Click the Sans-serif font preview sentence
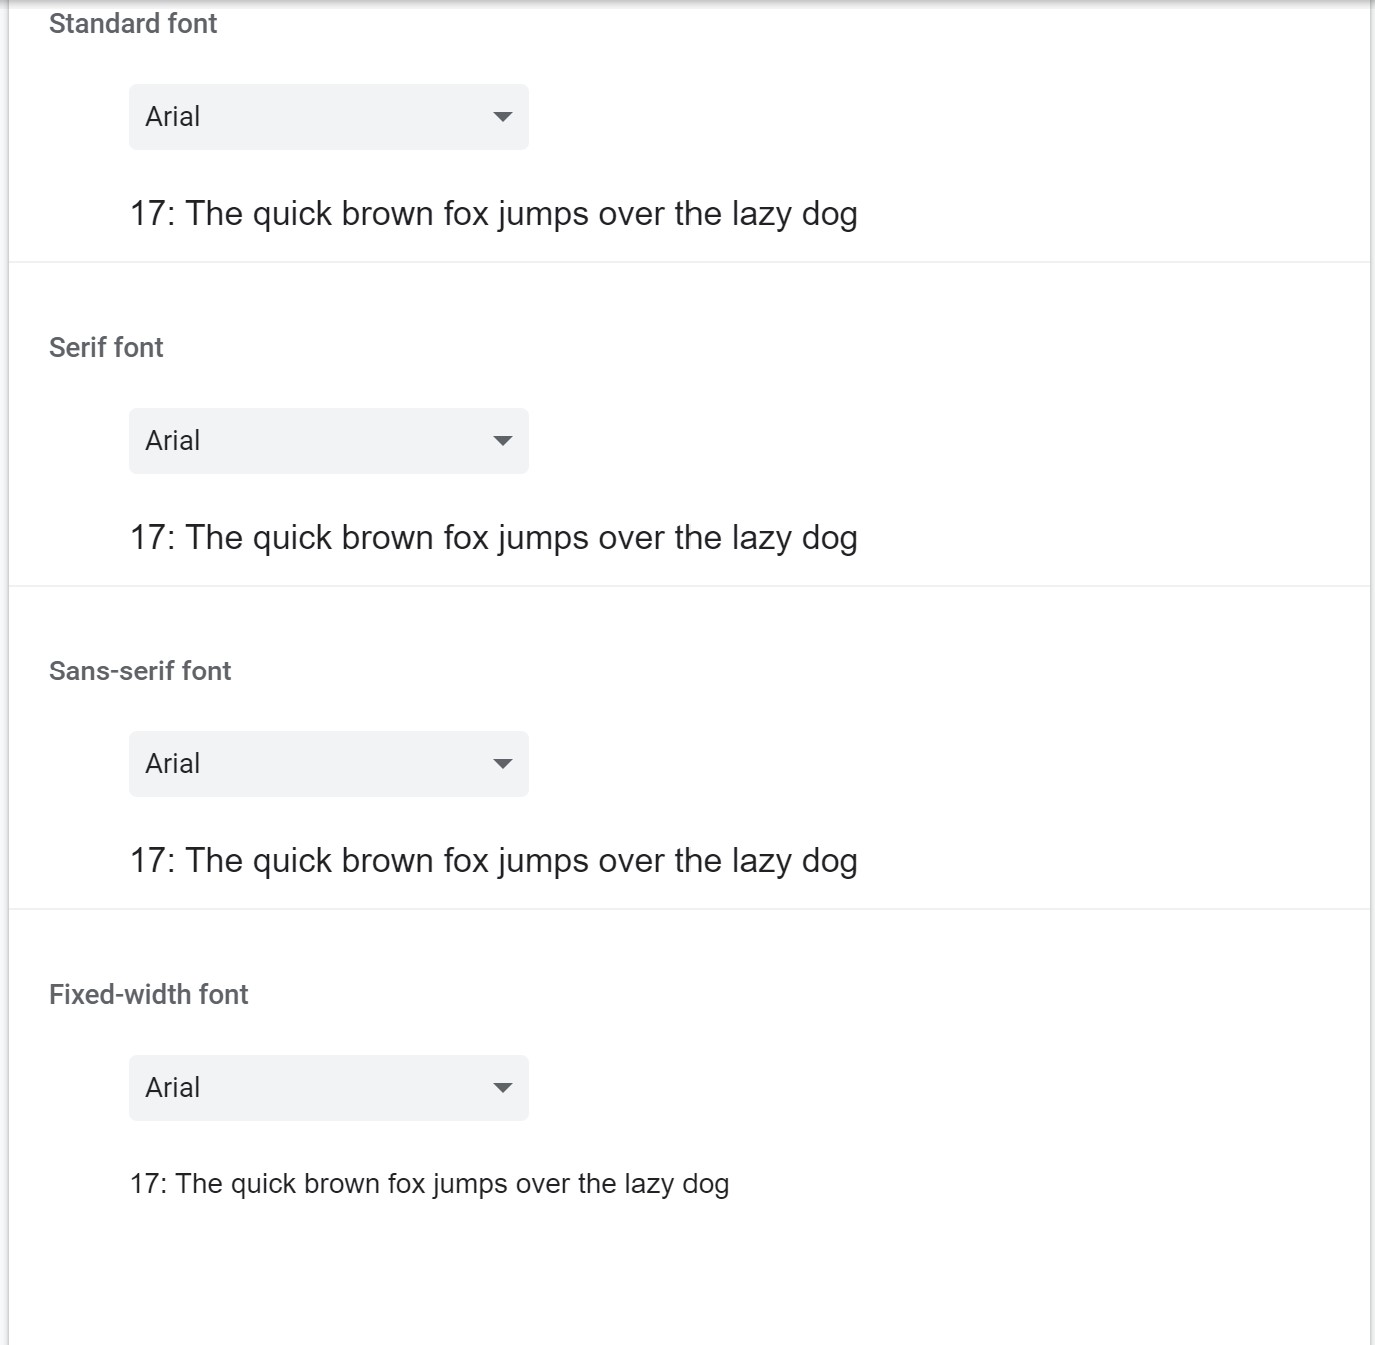This screenshot has height=1345, width=1375. (493, 861)
